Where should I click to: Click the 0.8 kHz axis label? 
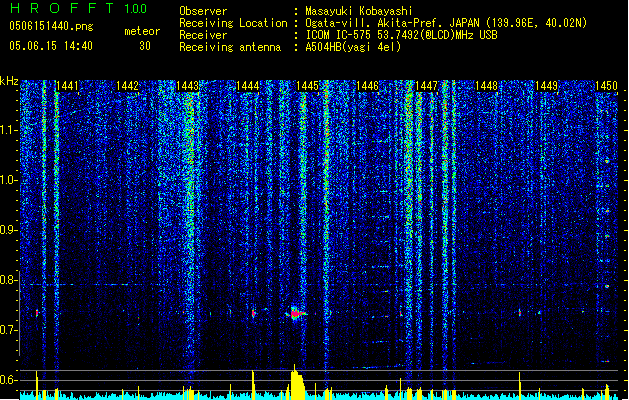[8, 280]
